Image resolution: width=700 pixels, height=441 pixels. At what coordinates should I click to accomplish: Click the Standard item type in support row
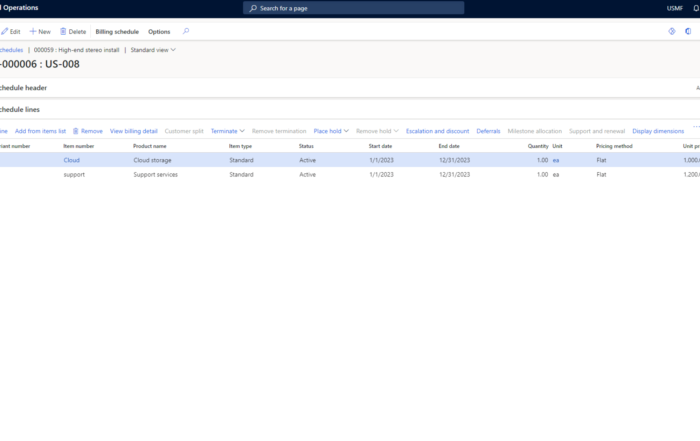coord(241,175)
